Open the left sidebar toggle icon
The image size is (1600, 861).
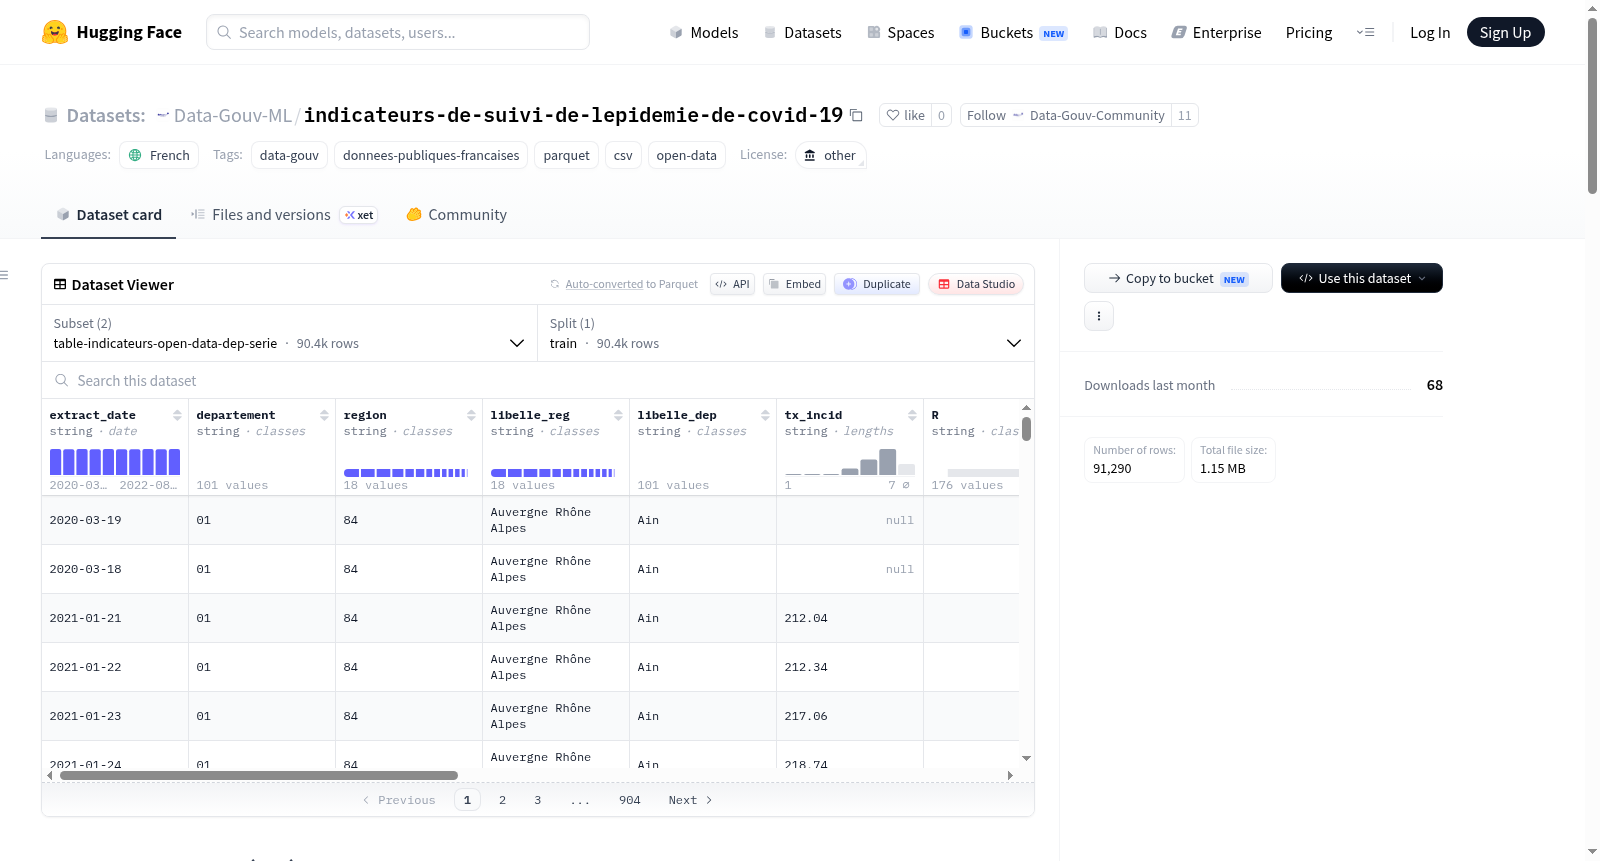pos(4,275)
